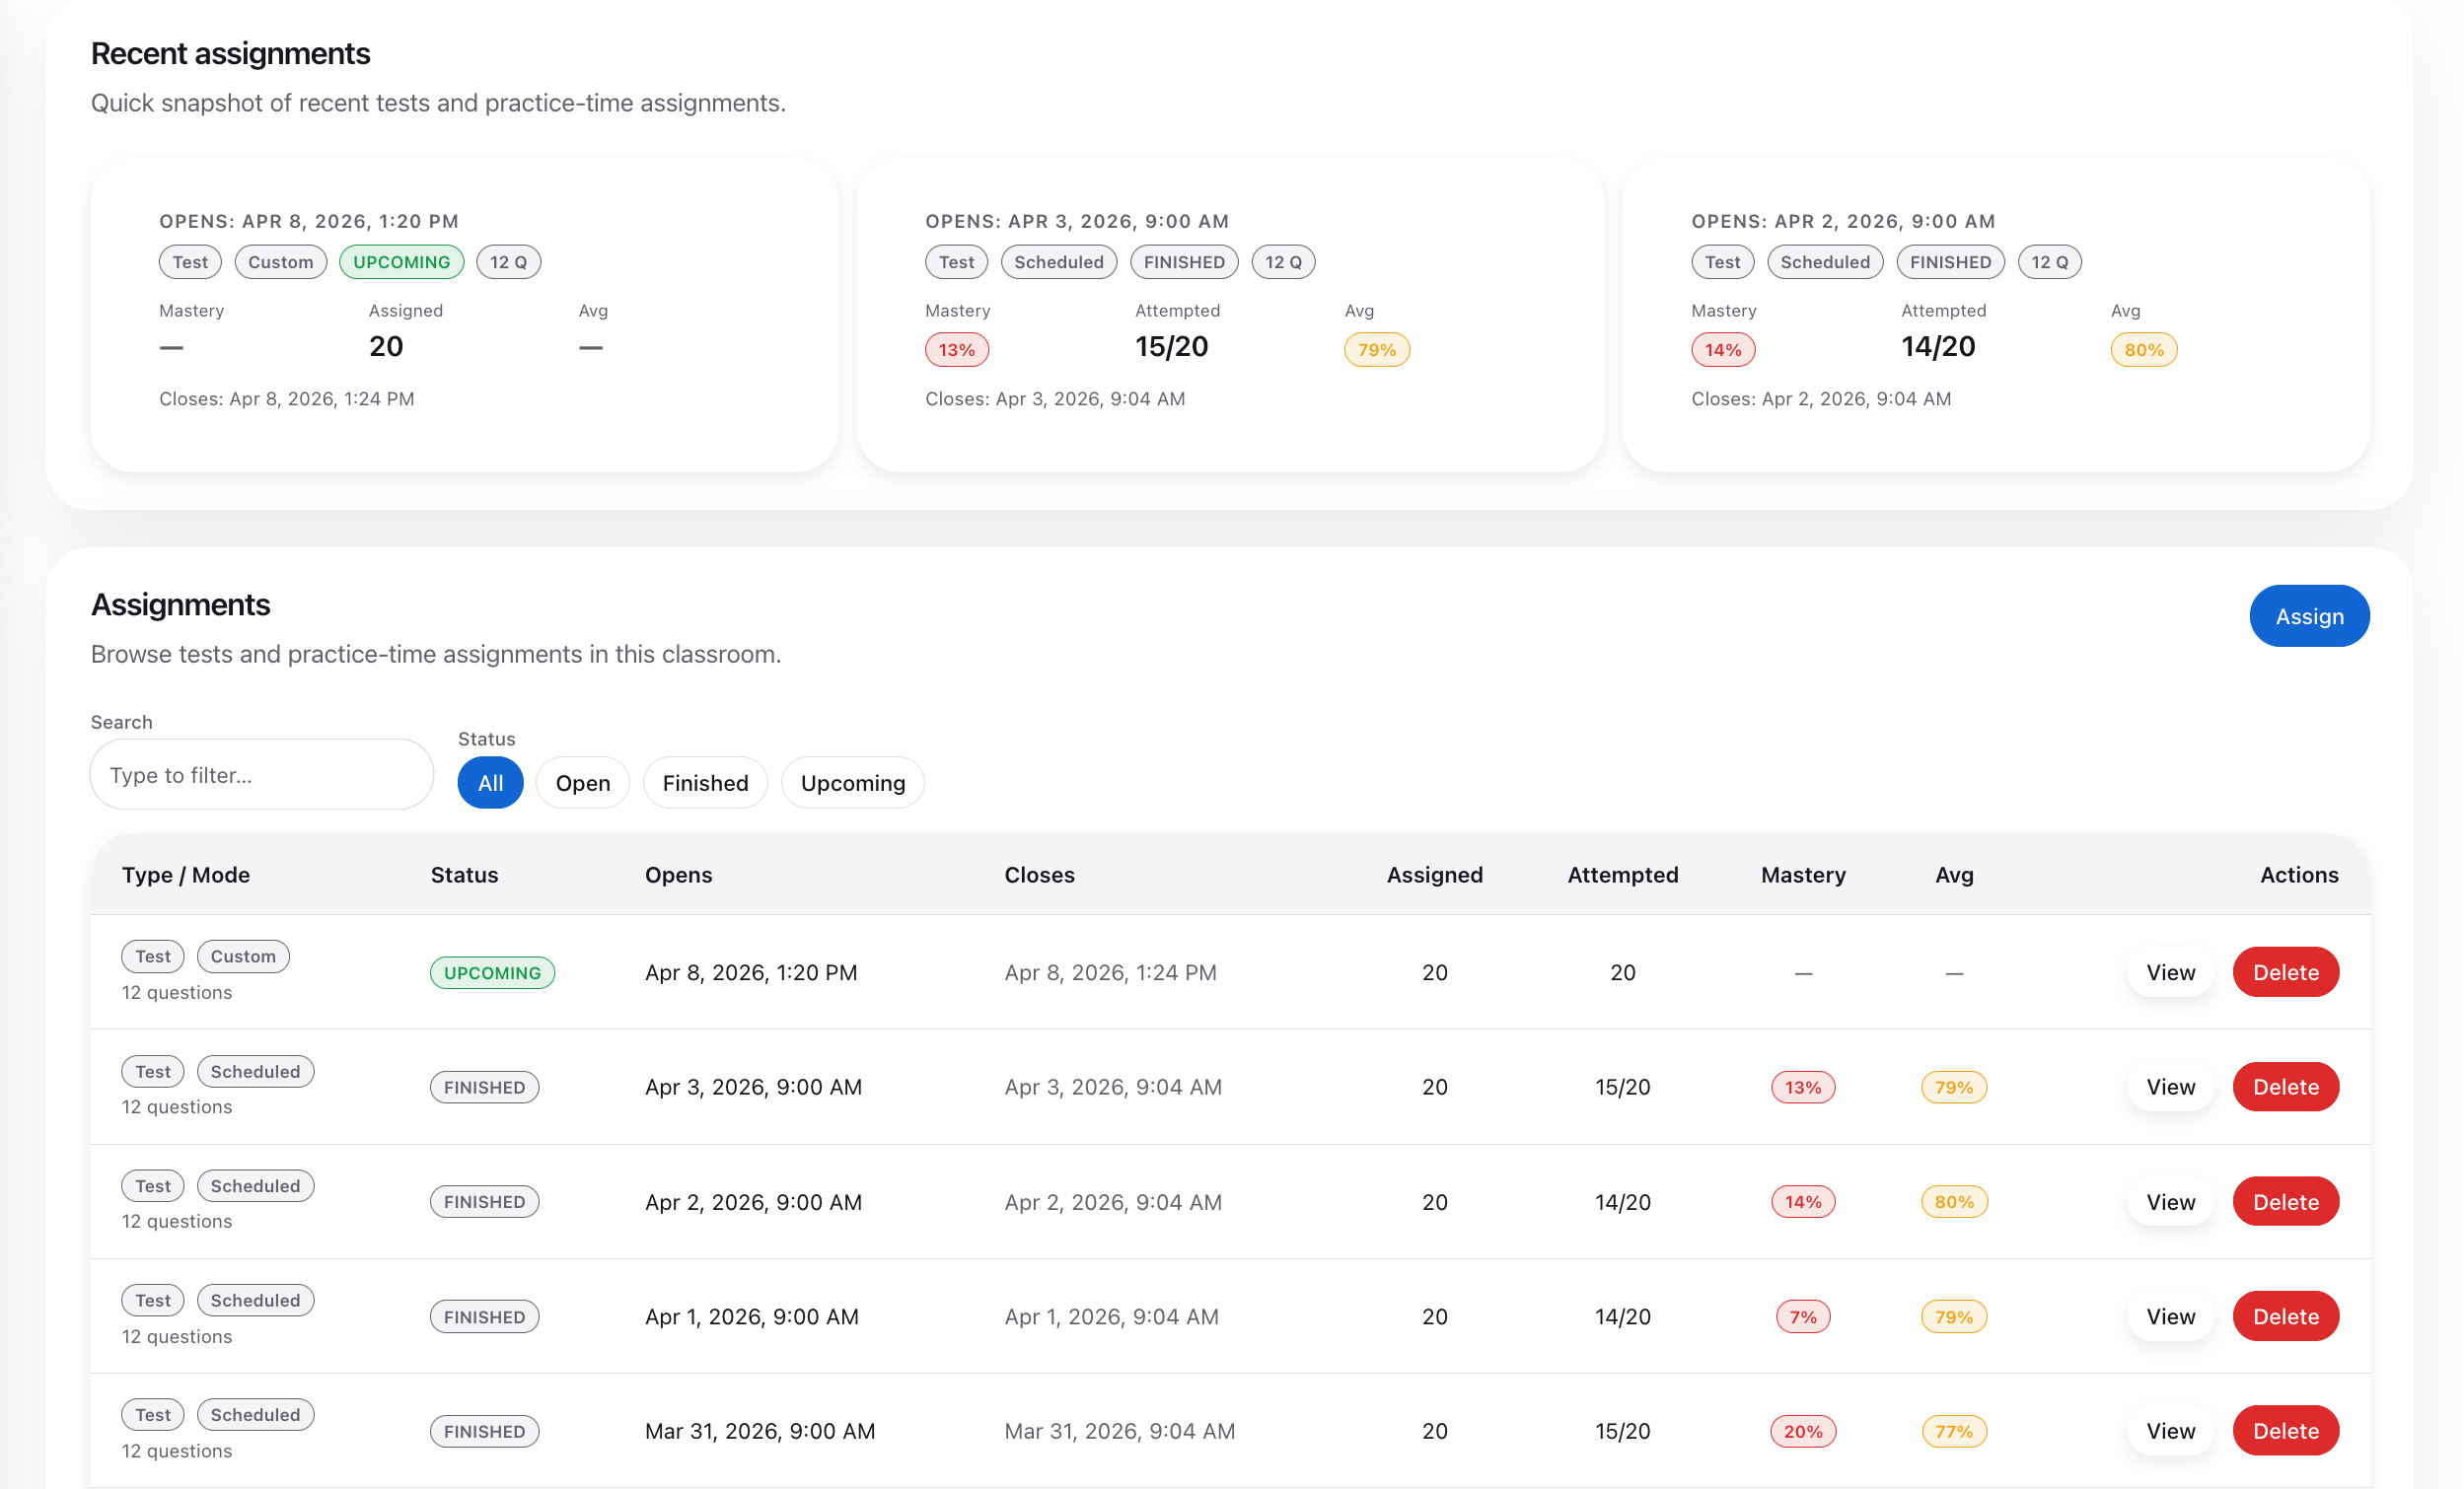Click the 14% mastery badge in the Apr 2 card
This screenshot has height=1489, width=2464.
click(x=1723, y=350)
